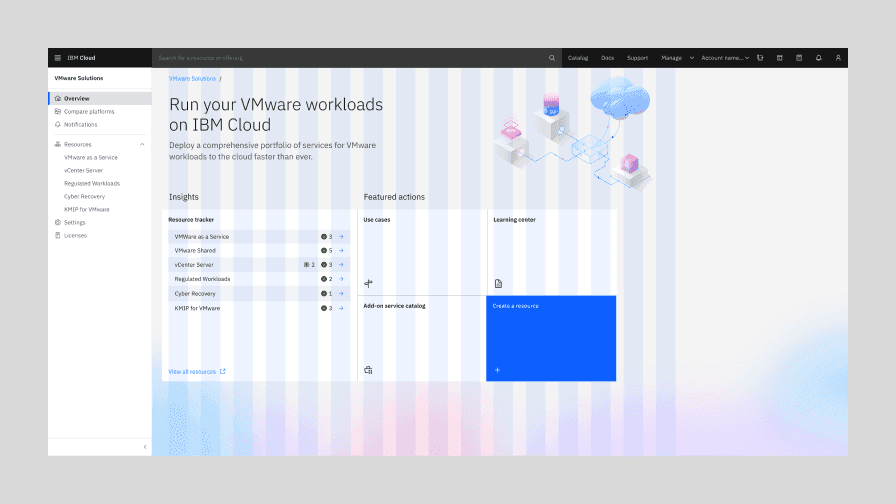Collapse the Resources section in sidebar
Image resolution: width=896 pixels, height=504 pixels.
click(142, 145)
